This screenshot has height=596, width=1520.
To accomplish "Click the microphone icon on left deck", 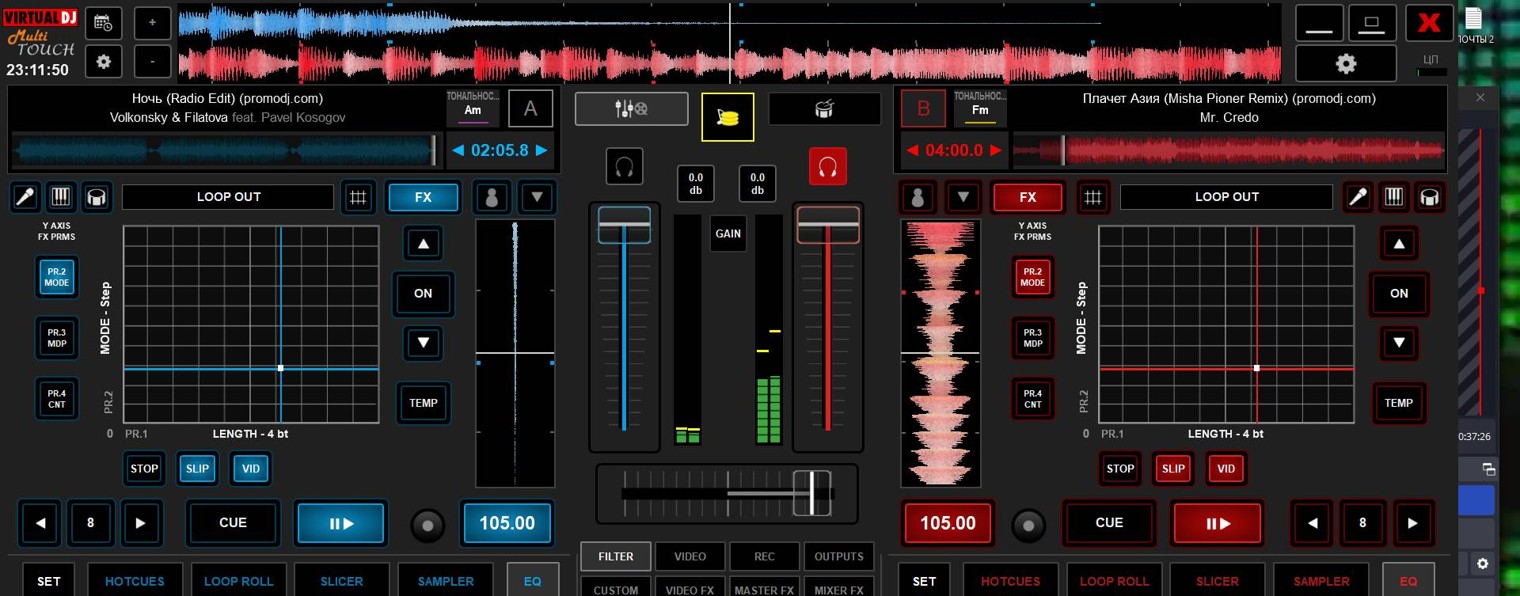I will click(x=25, y=196).
